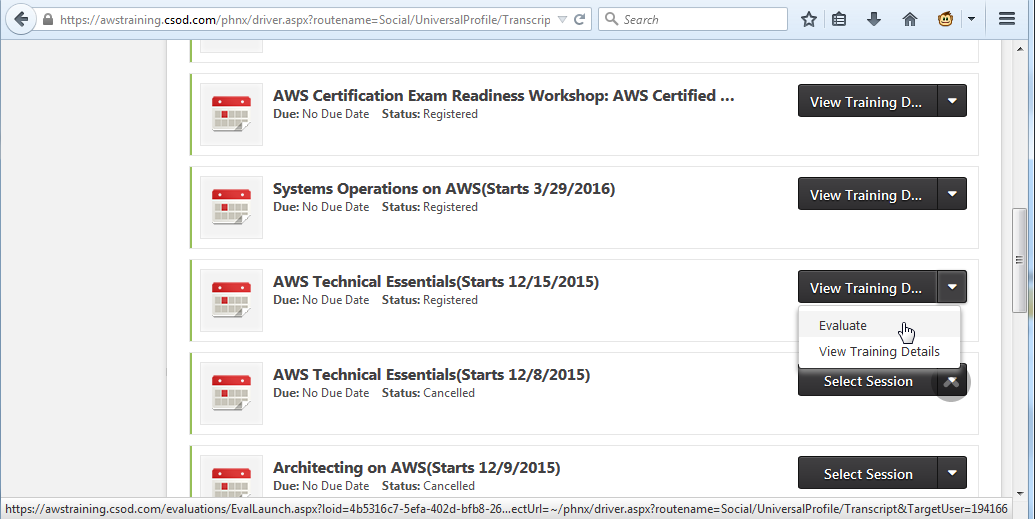The height and width of the screenshot is (519, 1035).
Task: Expand options arrow for Architecting on AWS
Action: pyautogui.click(x=952, y=473)
